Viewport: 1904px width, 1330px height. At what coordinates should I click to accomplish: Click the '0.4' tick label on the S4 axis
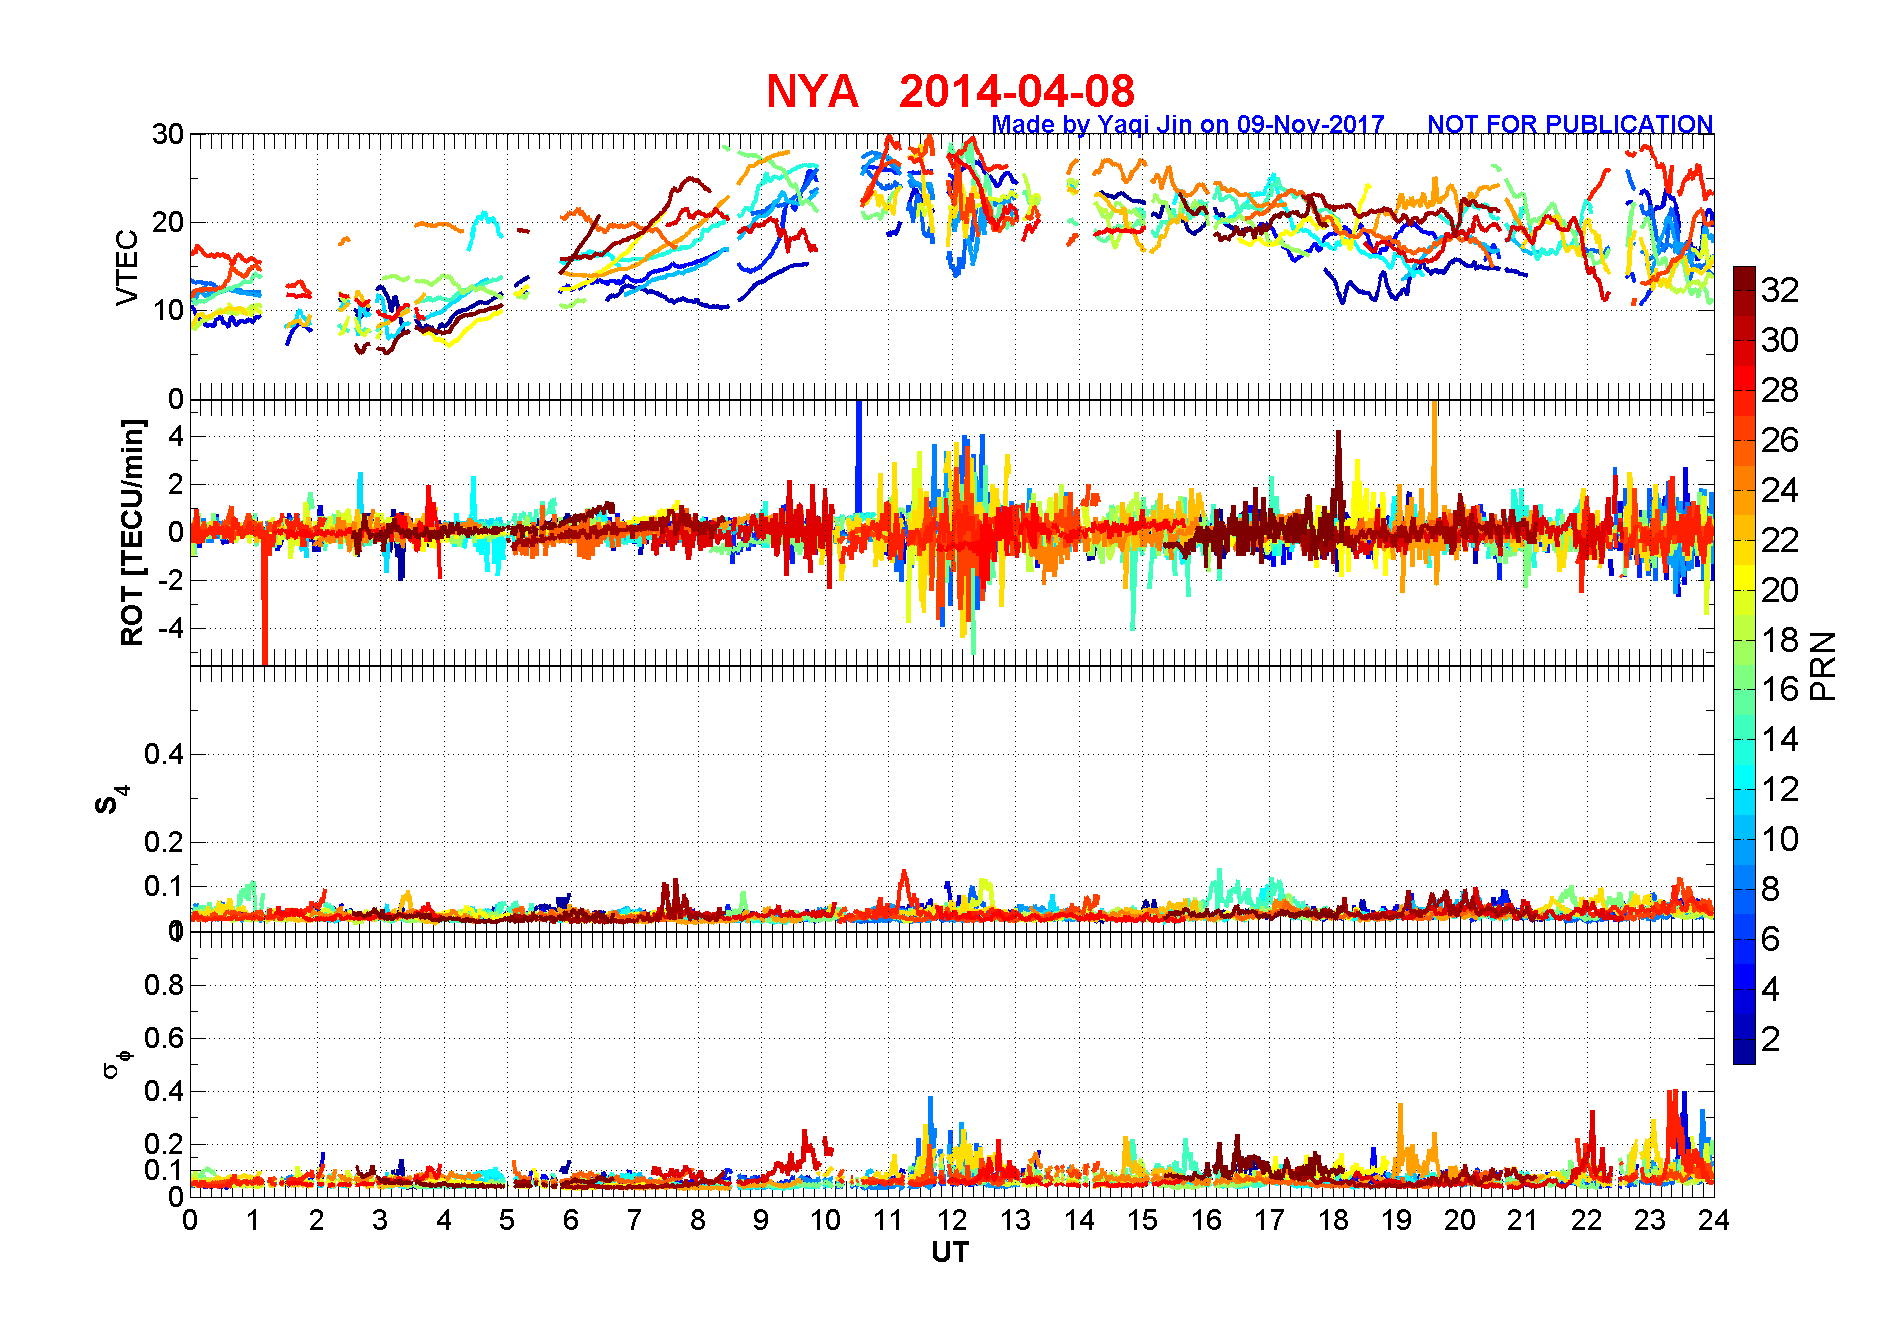(x=165, y=755)
